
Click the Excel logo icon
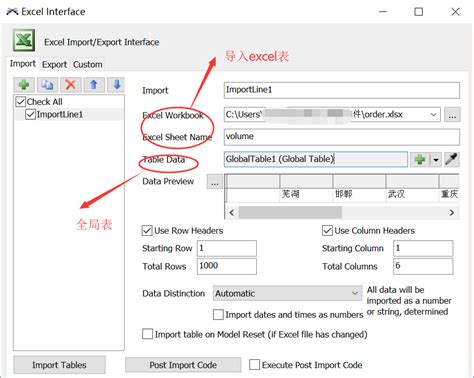tap(24, 40)
